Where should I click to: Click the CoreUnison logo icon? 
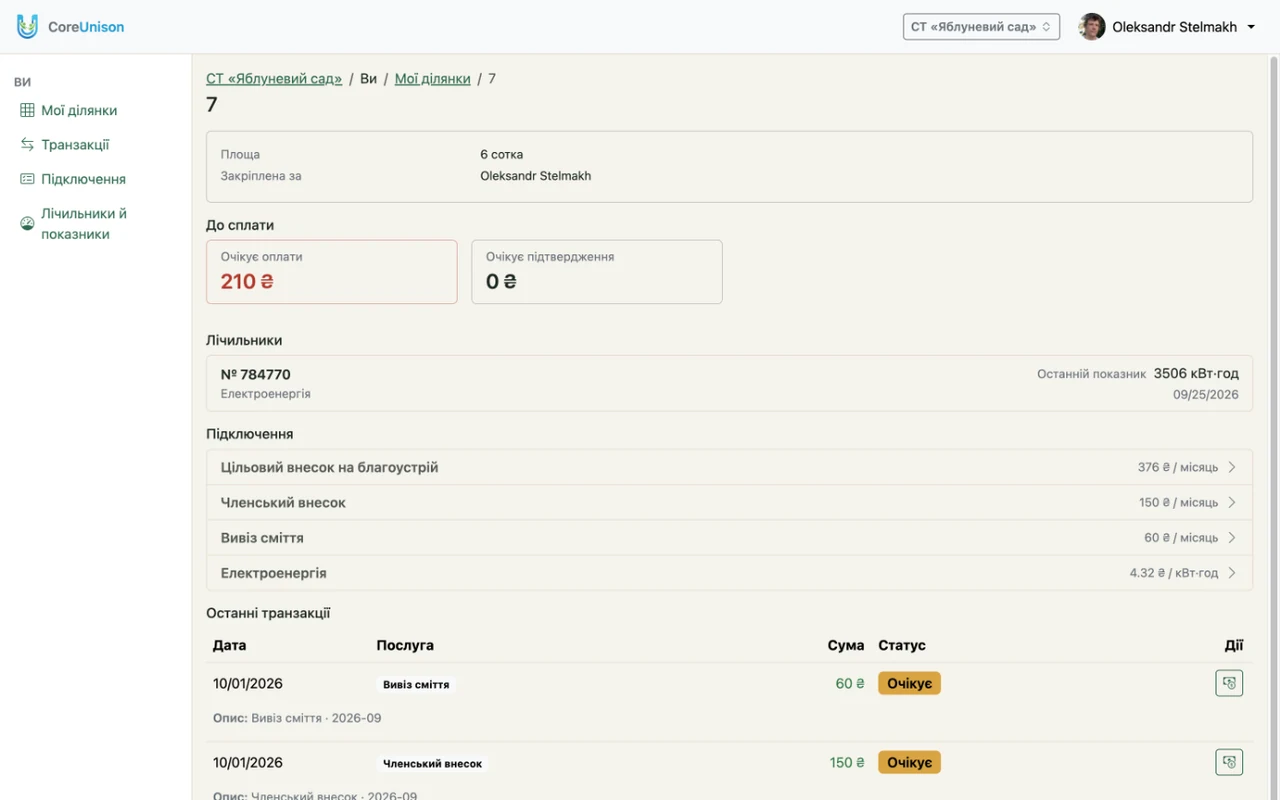click(27, 27)
